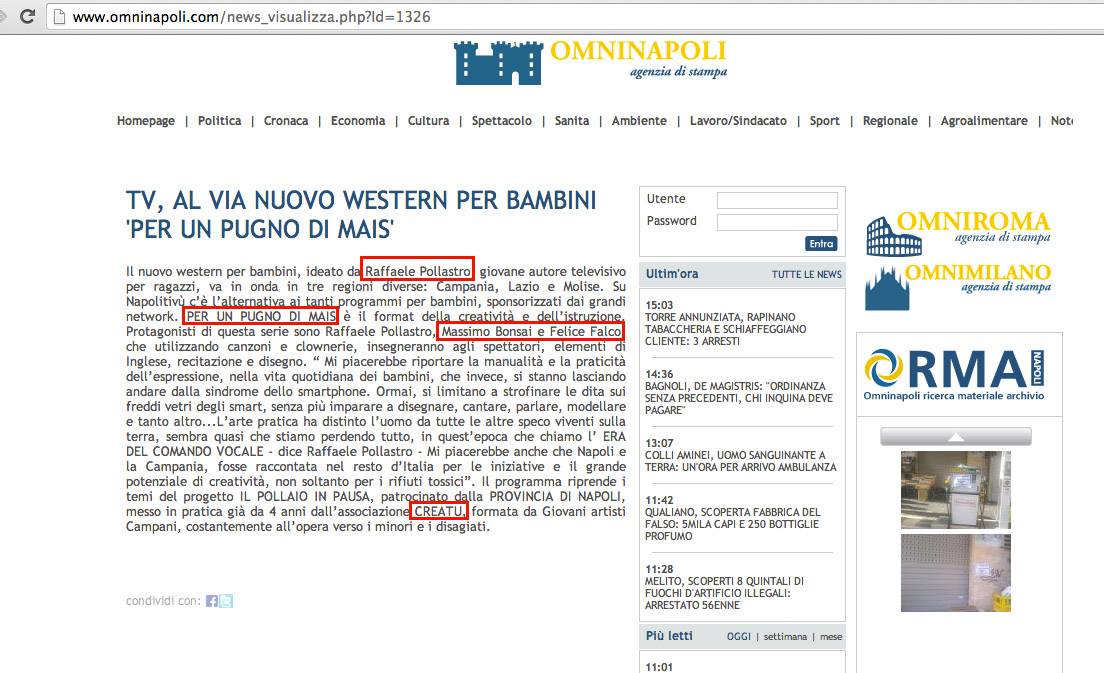Image resolution: width=1104 pixels, height=673 pixels.
Task: Open the Agroalimentare section
Action: tap(984, 120)
